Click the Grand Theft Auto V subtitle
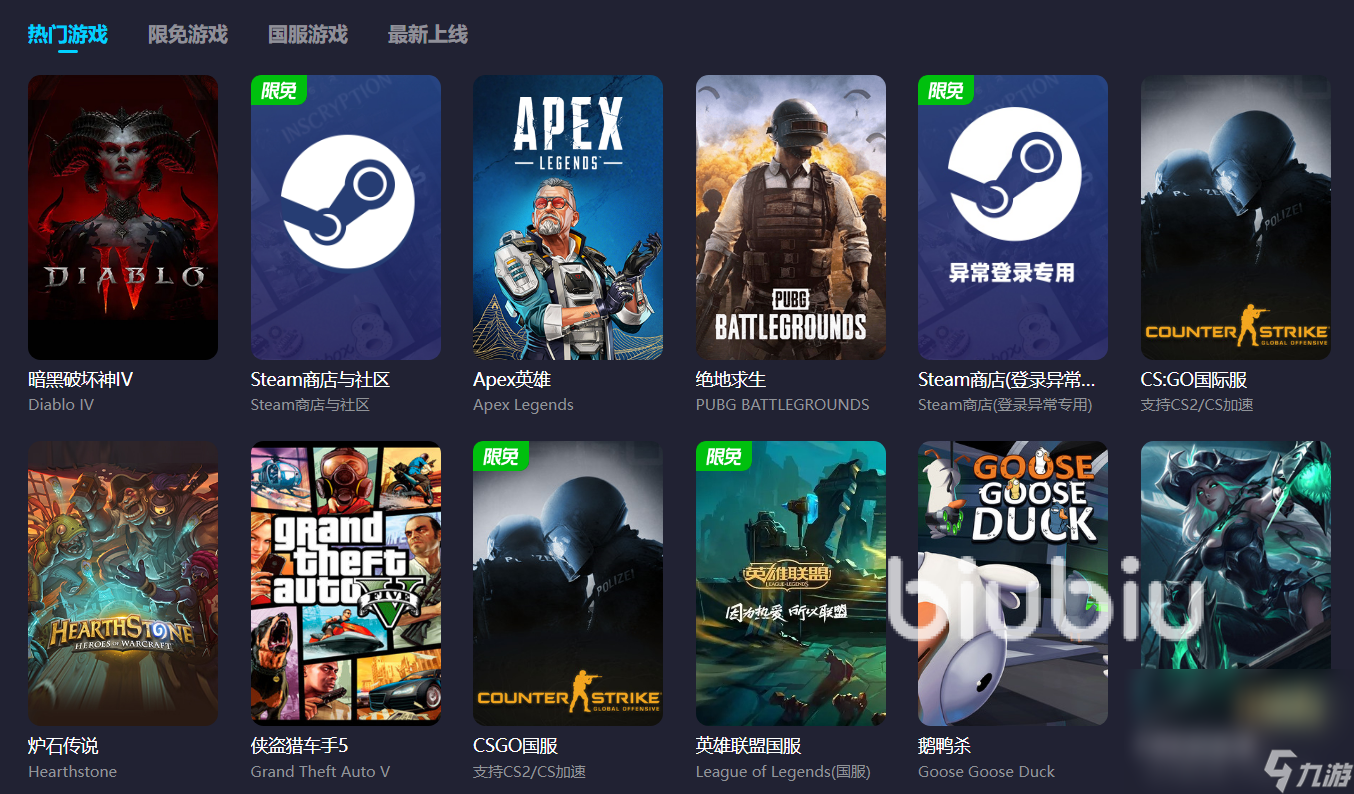 [320, 771]
